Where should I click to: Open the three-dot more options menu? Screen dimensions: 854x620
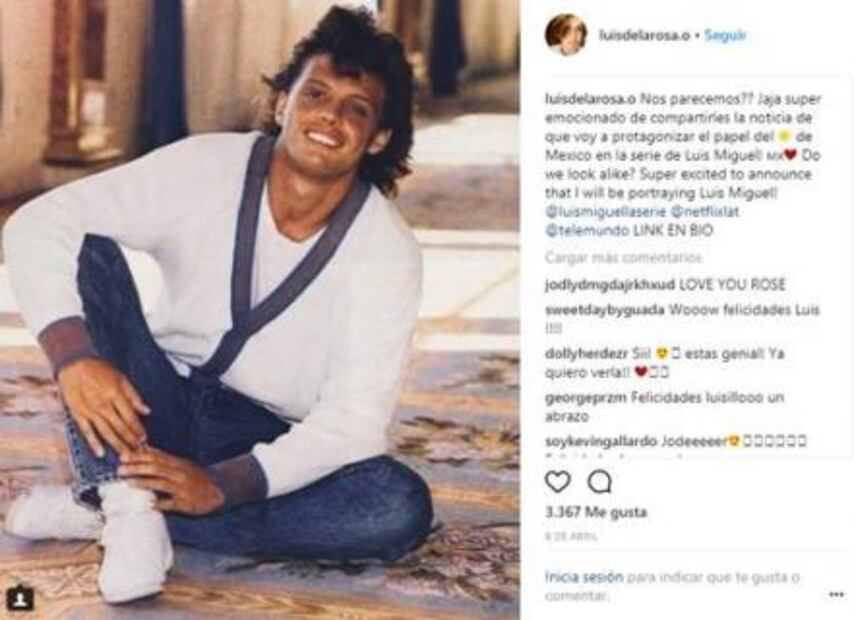pos(836,594)
